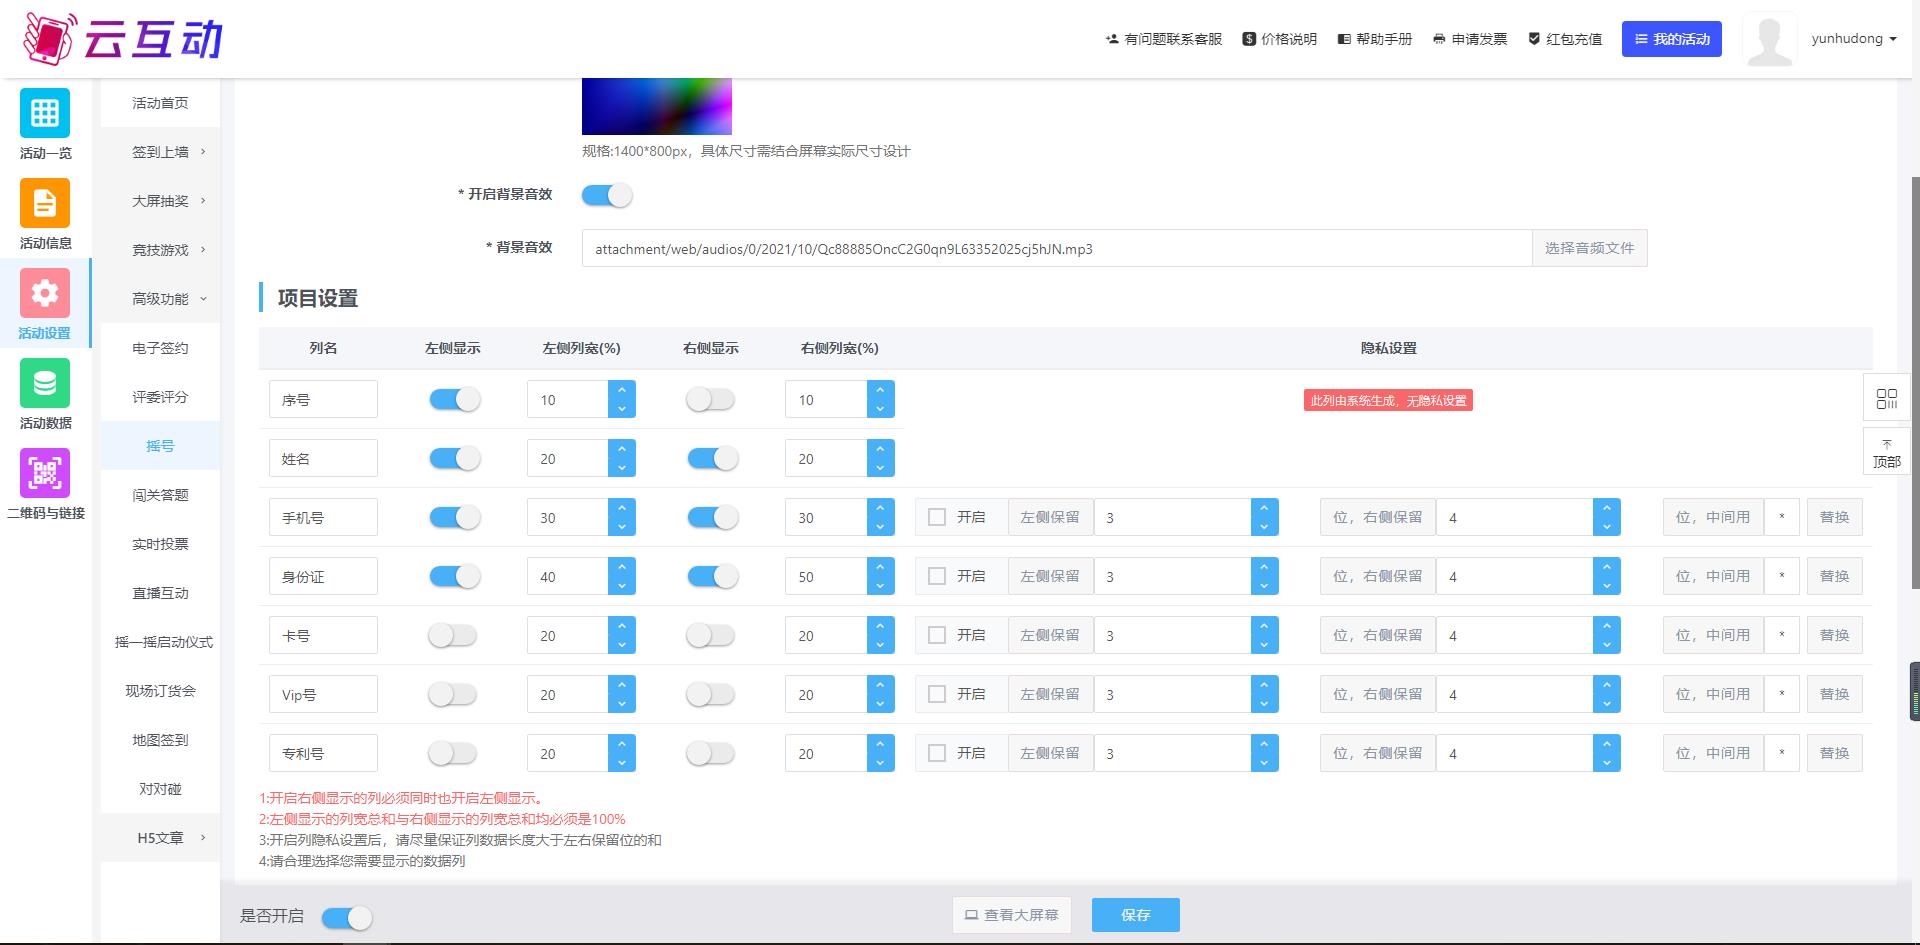
Task: Expand the 签到上墙 submenu
Action: click(168, 152)
